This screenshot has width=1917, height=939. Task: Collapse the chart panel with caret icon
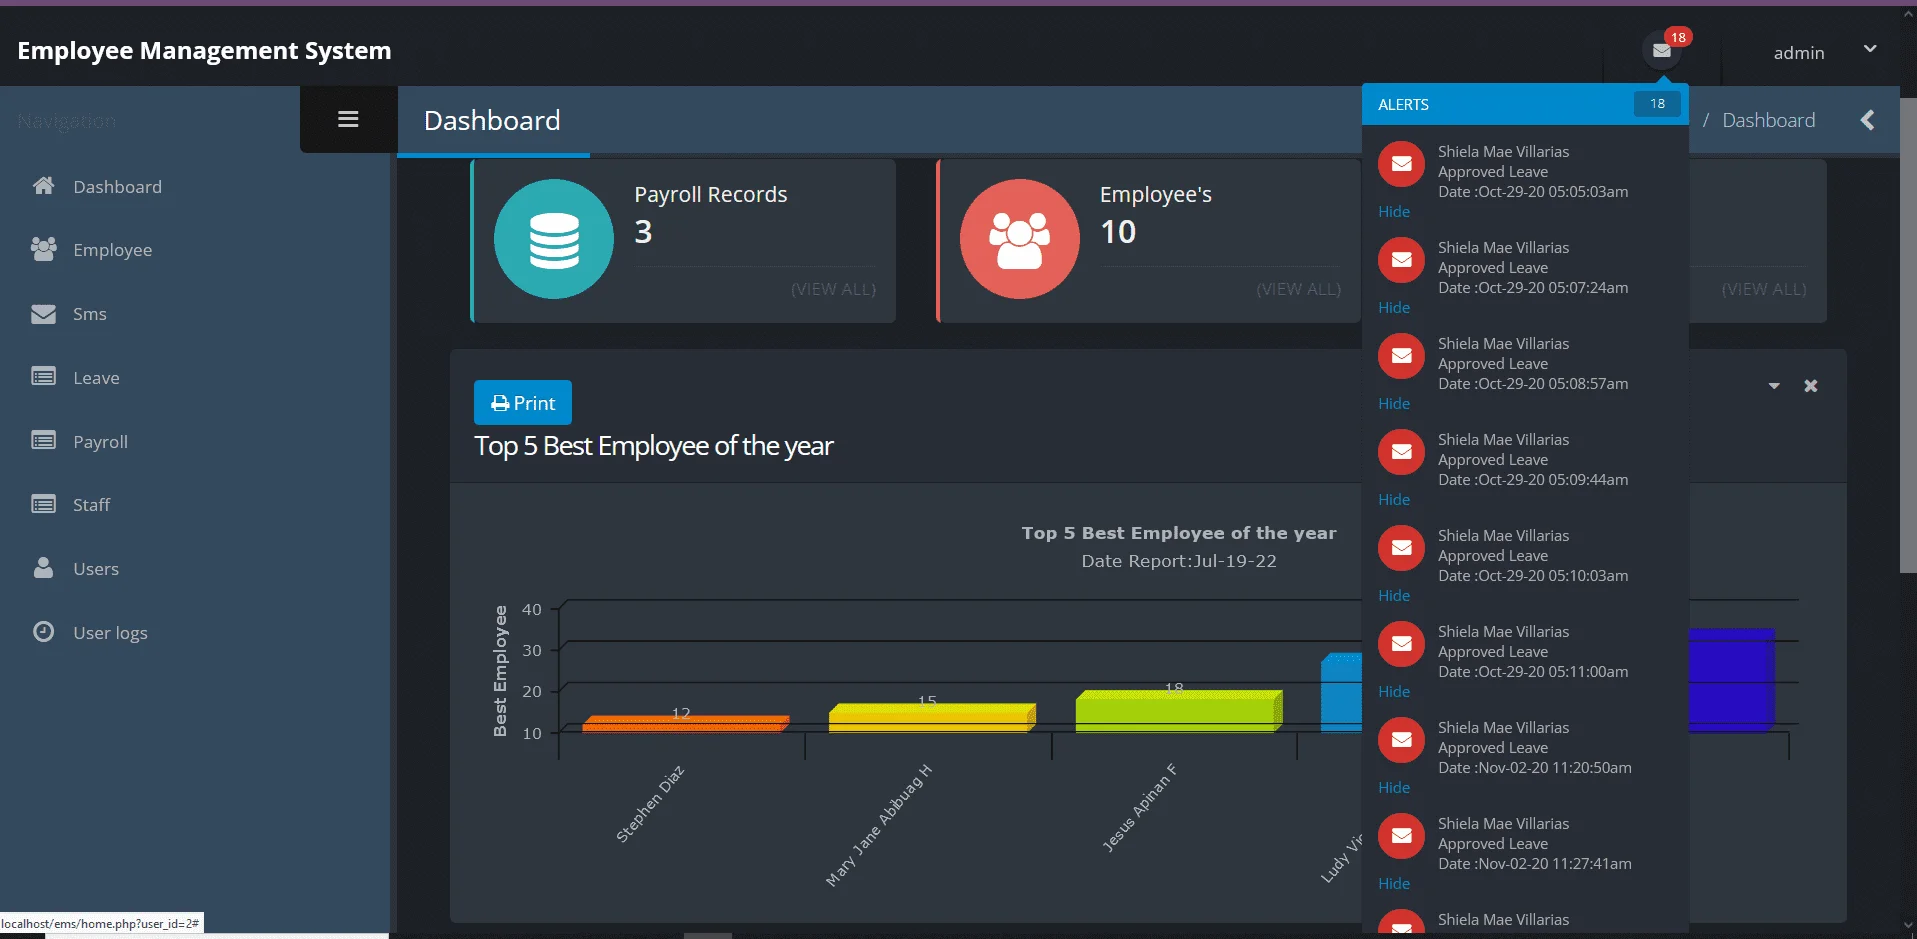coord(1774,386)
